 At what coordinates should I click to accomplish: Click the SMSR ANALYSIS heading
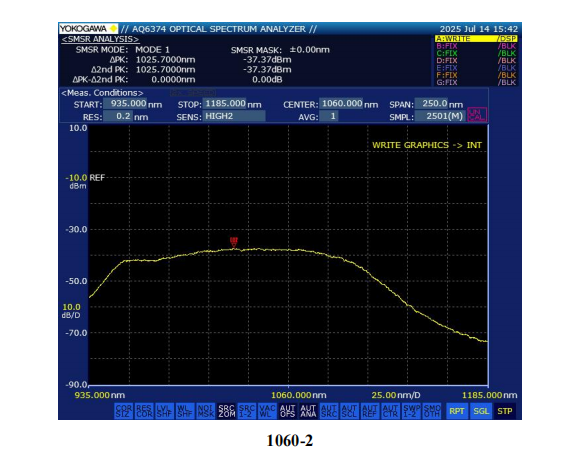pos(100,39)
